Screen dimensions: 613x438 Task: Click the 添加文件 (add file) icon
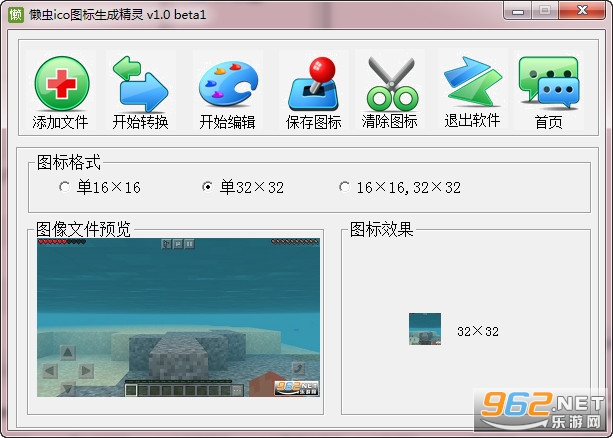pyautogui.click(x=61, y=91)
